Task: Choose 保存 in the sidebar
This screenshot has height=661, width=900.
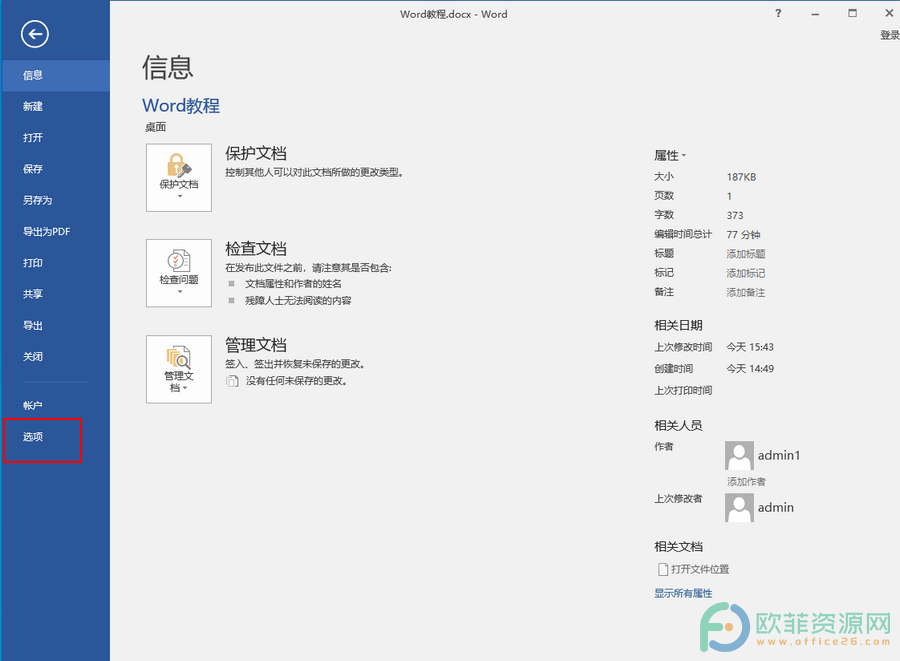Action: [x=55, y=169]
